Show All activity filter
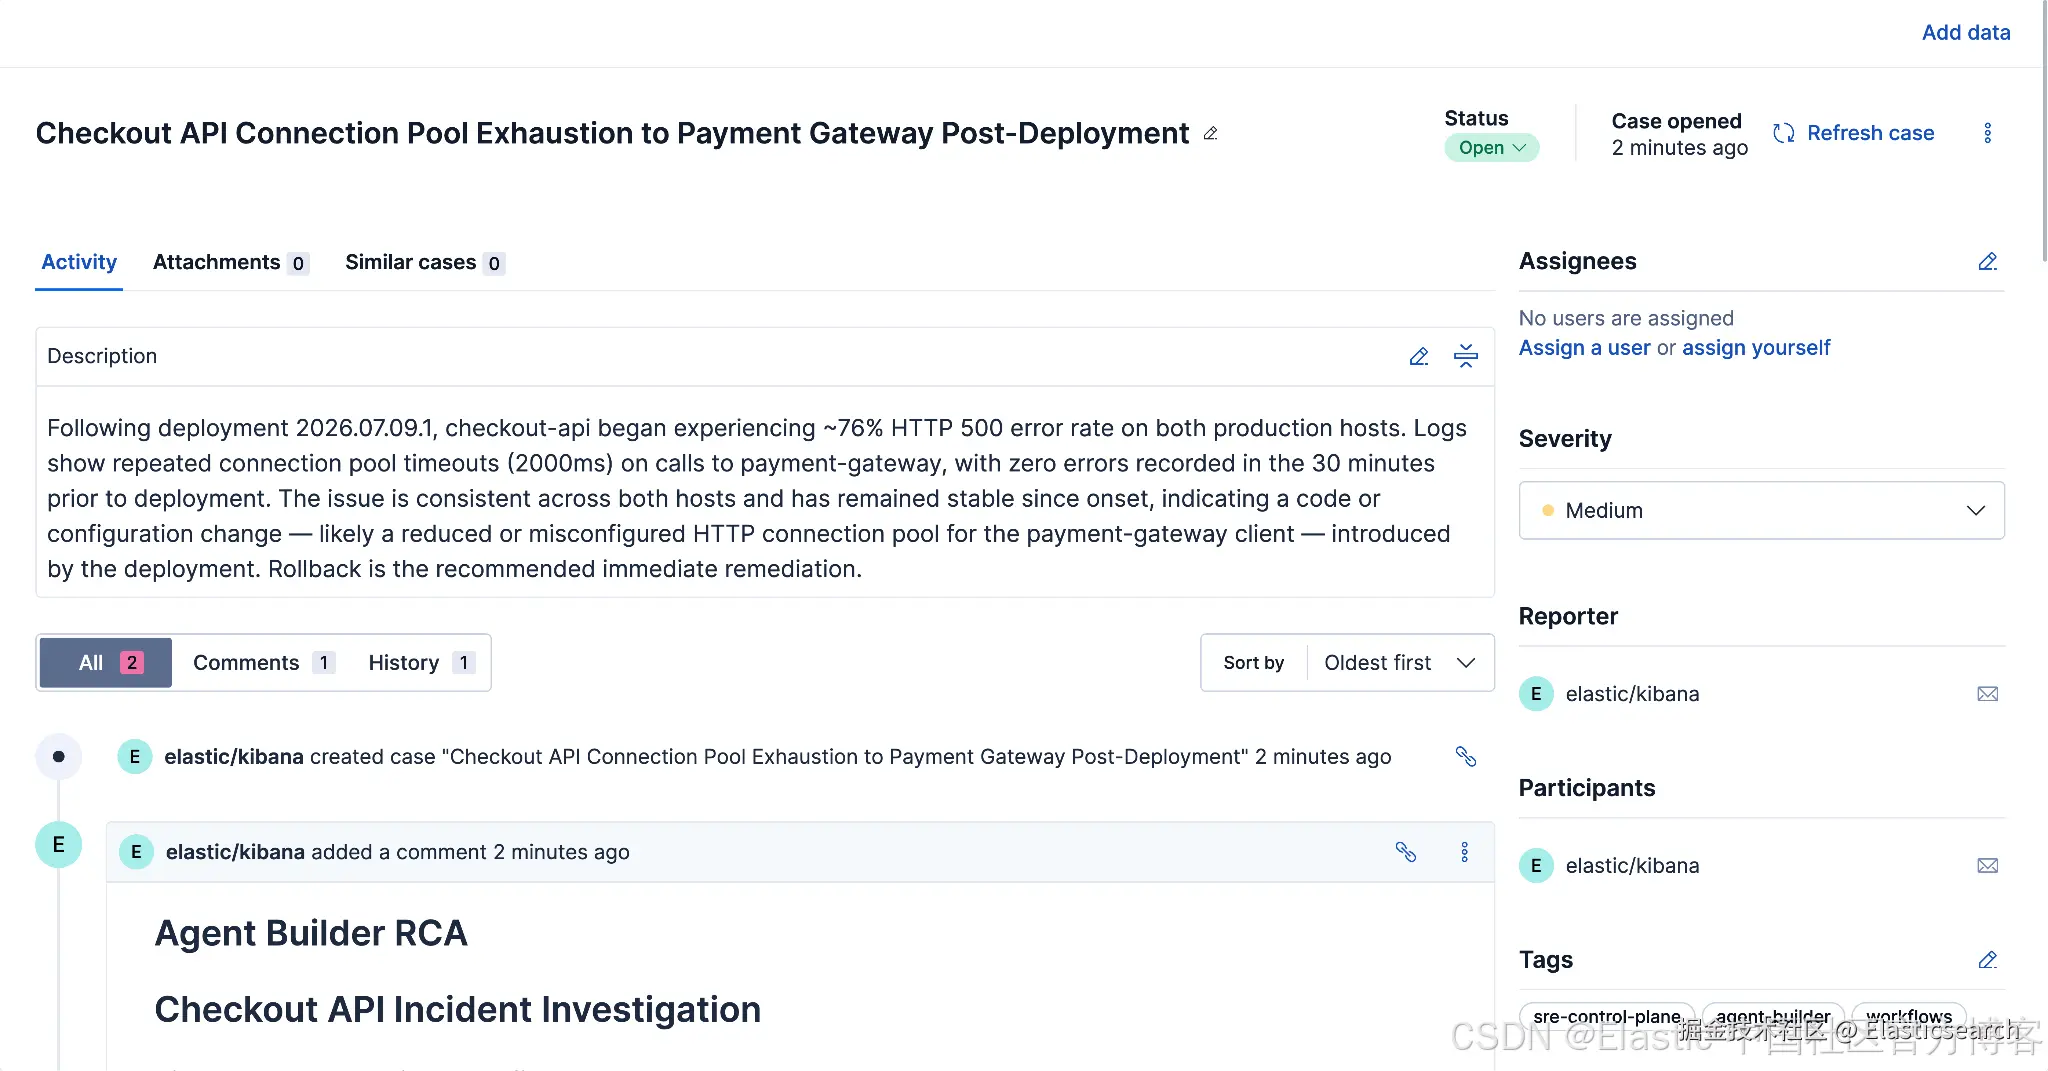Viewport: 2048px width, 1071px height. [106, 662]
